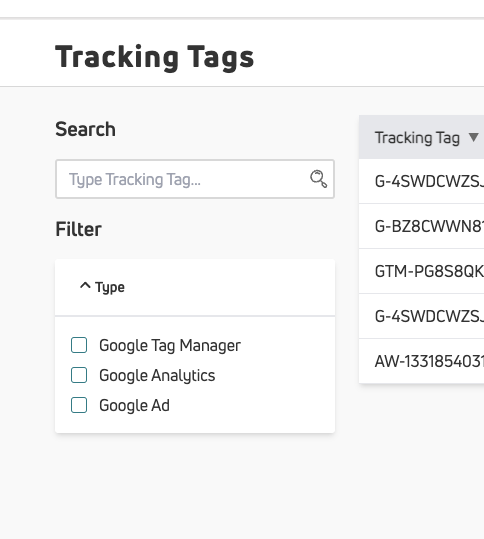Click the Google Analytics label text

click(157, 375)
